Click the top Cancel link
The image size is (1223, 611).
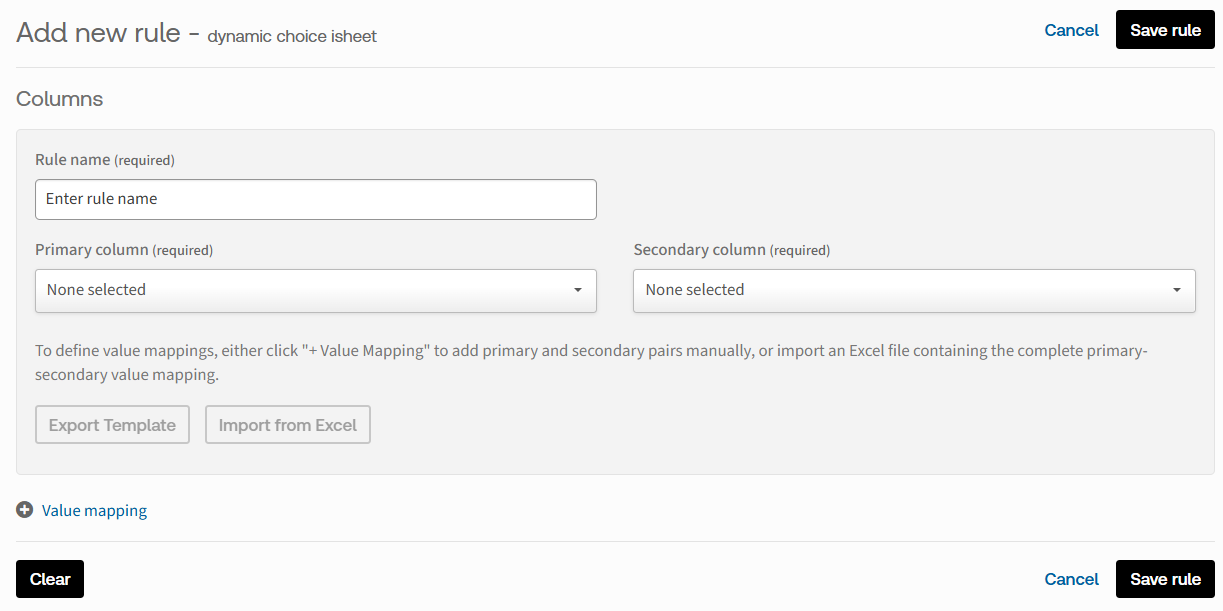[x=1071, y=30]
